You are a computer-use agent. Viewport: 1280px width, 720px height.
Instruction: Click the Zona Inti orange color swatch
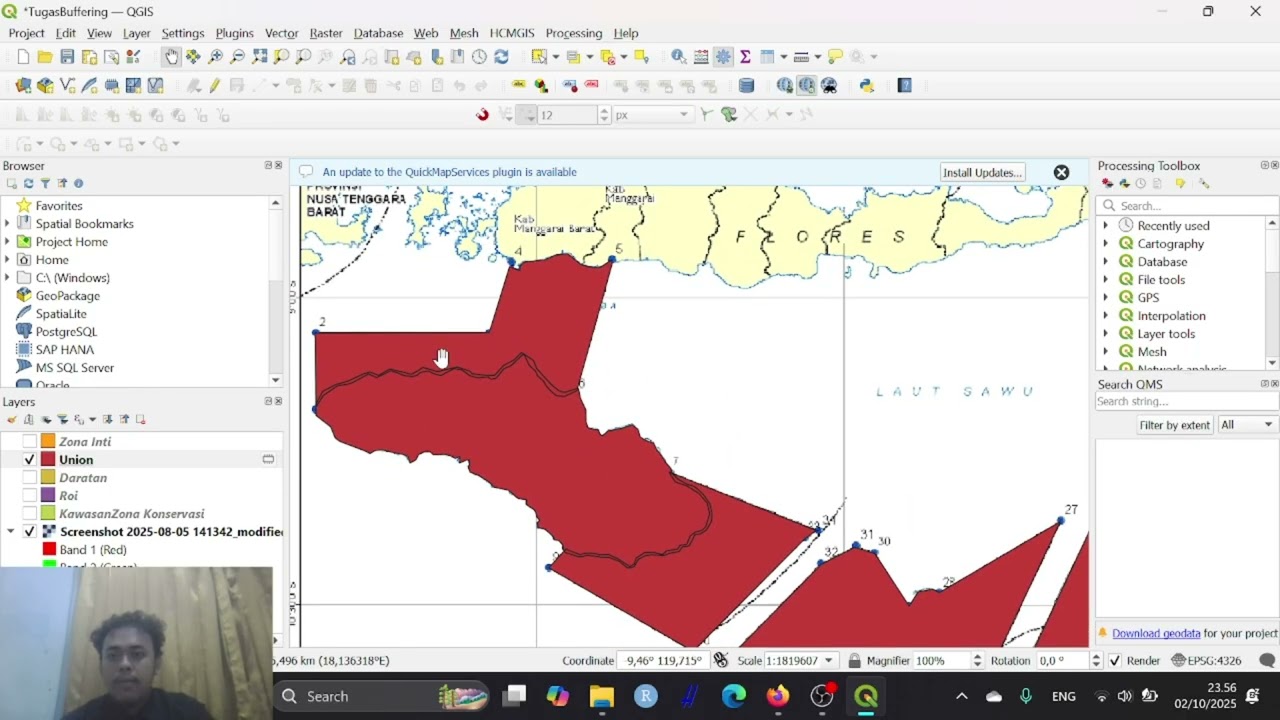point(48,441)
